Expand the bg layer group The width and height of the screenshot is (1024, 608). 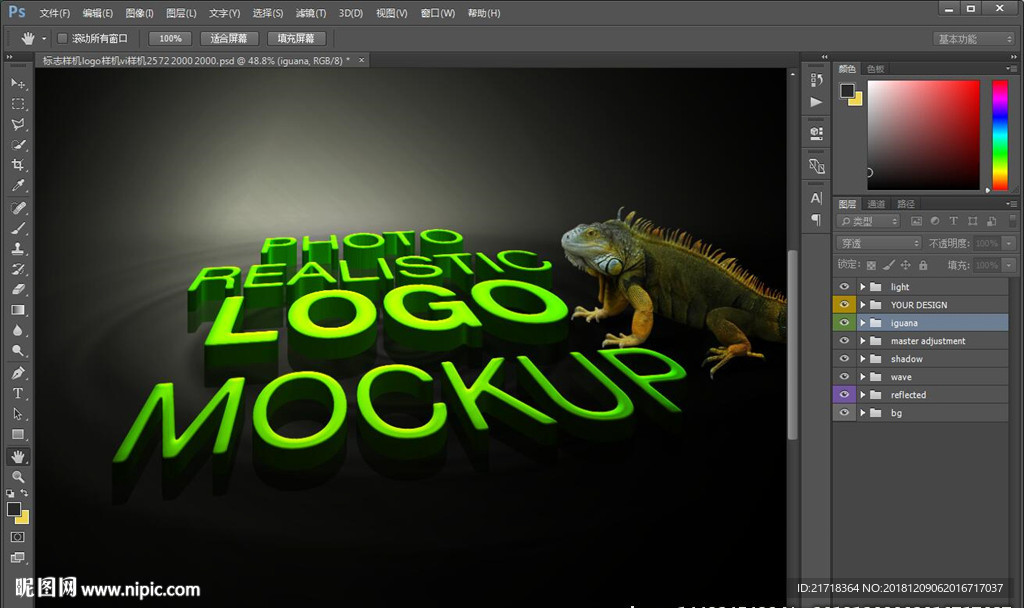coord(862,413)
